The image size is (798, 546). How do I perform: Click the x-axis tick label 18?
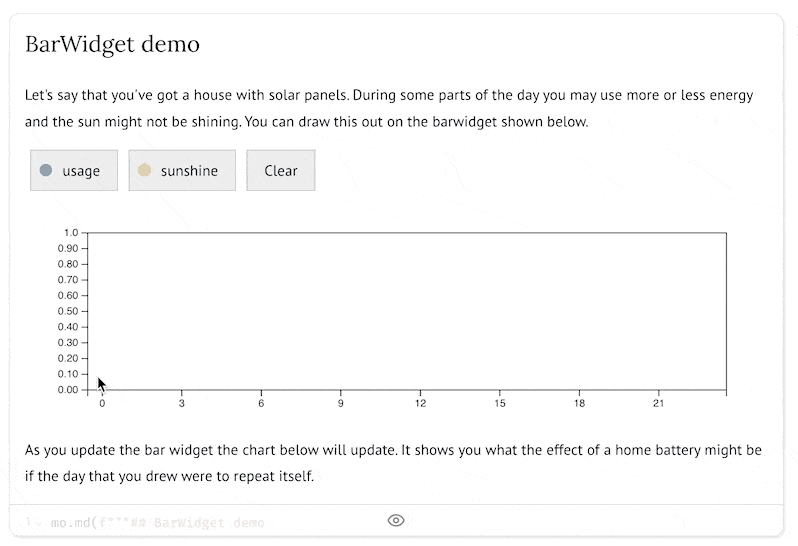point(579,404)
